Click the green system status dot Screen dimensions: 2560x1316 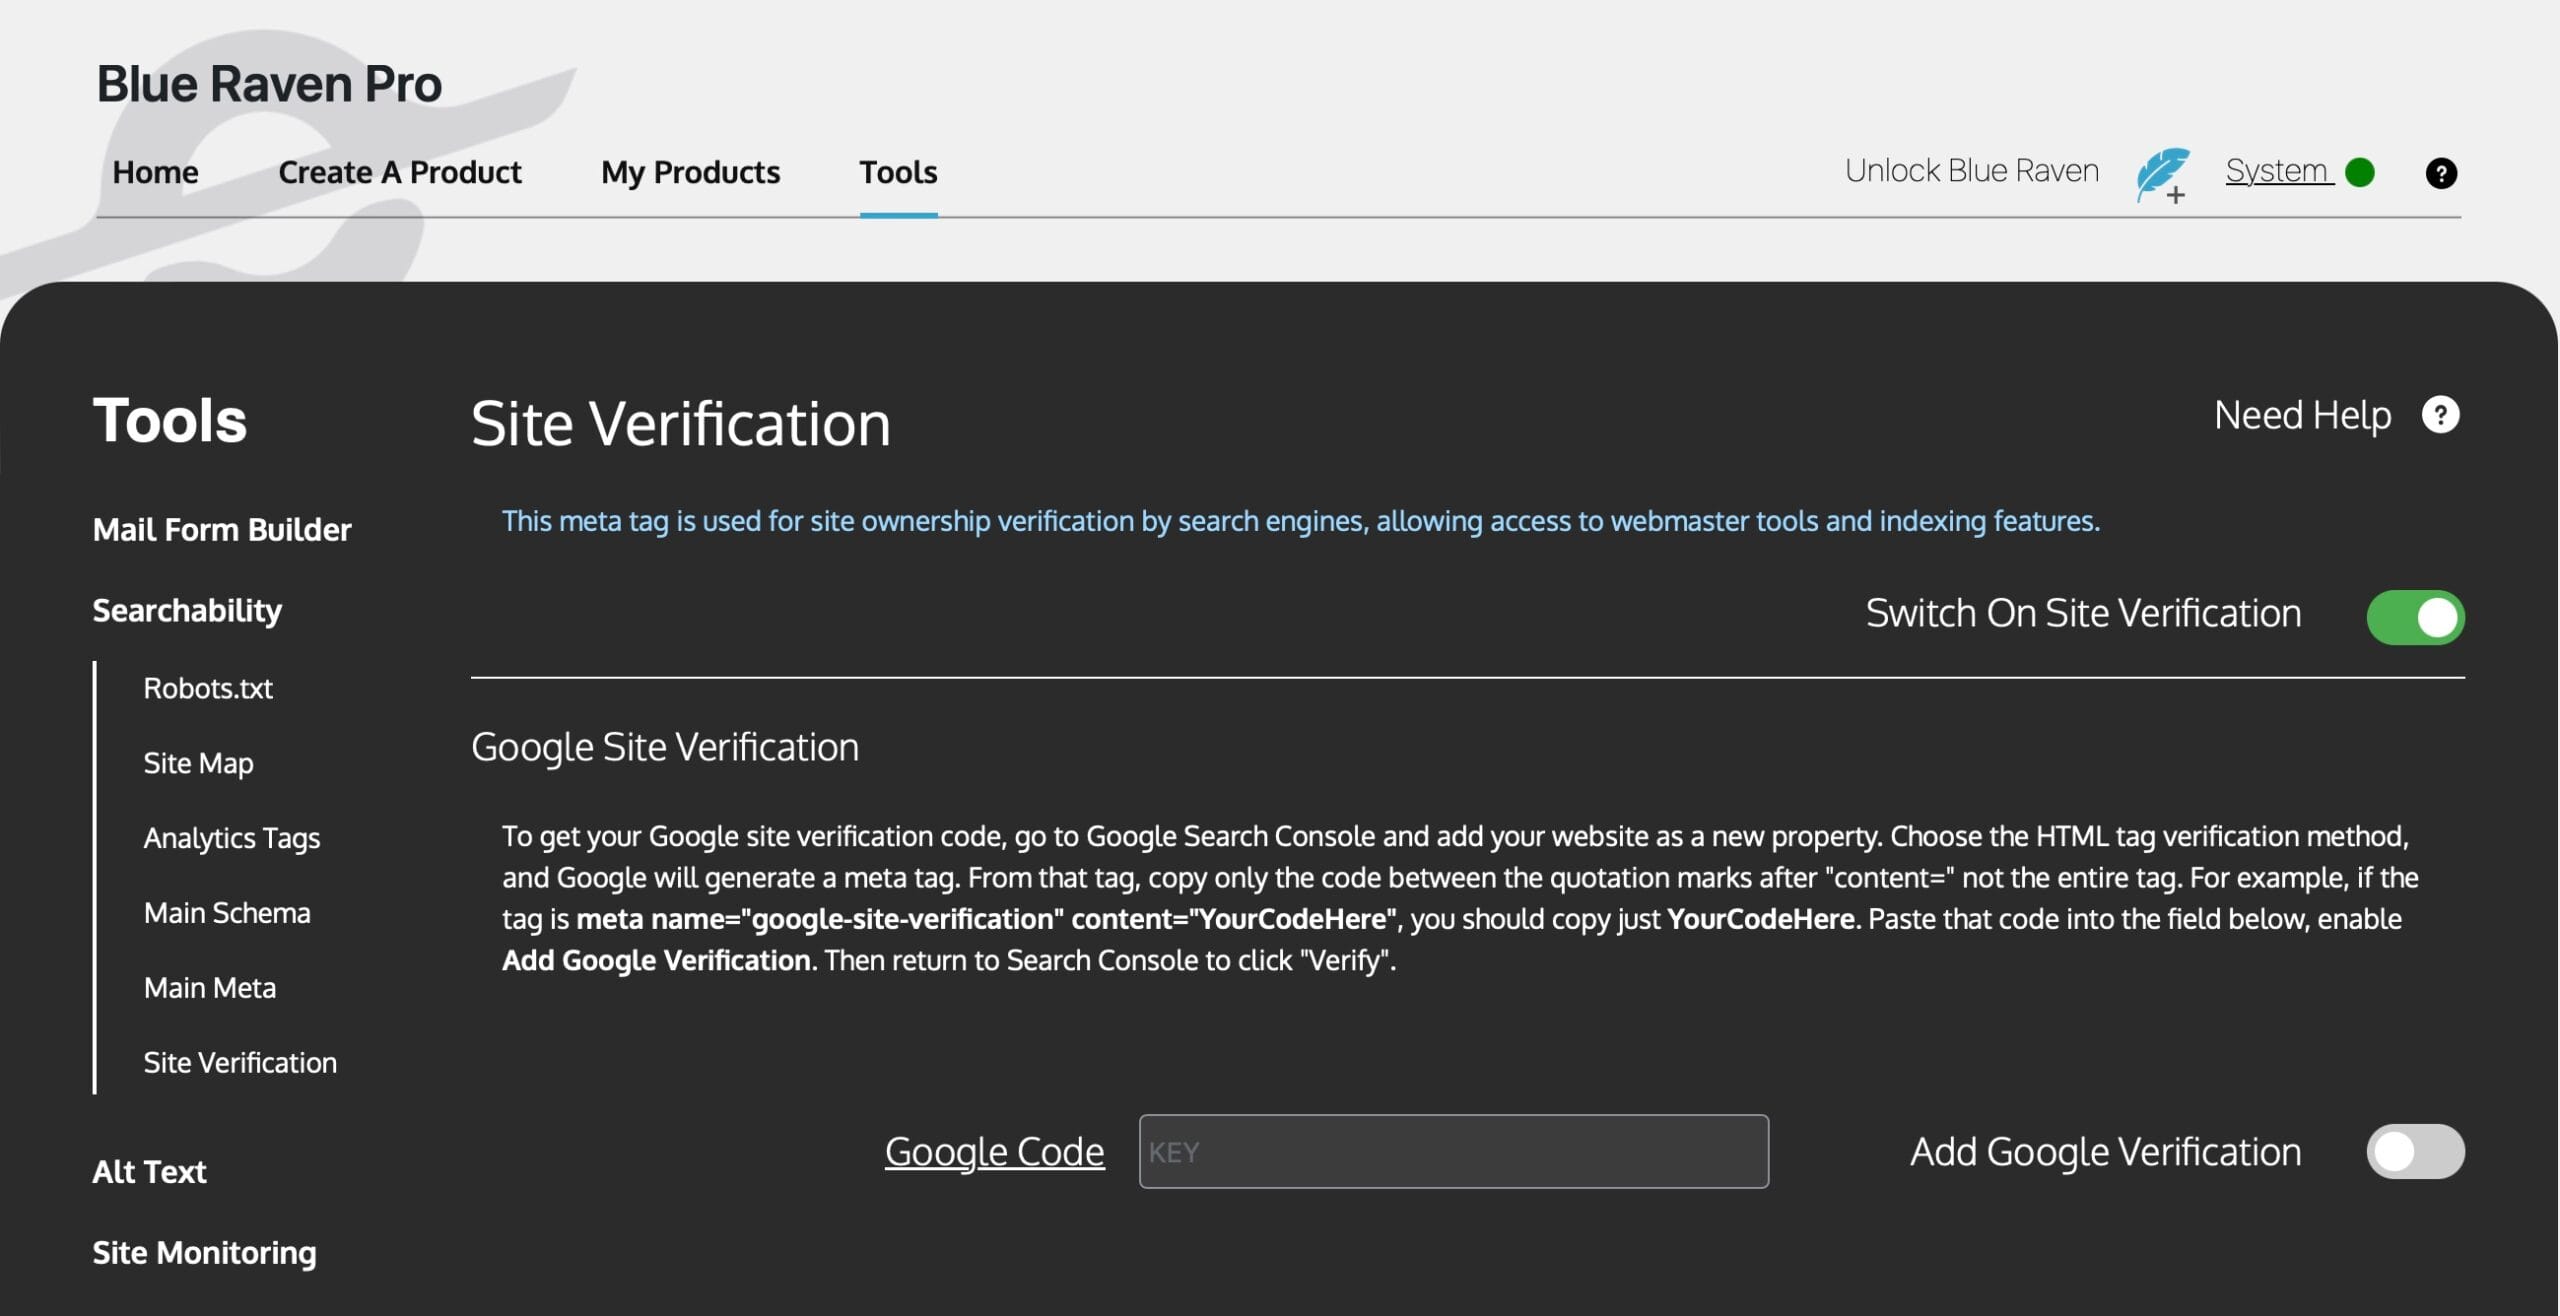coord(2359,172)
